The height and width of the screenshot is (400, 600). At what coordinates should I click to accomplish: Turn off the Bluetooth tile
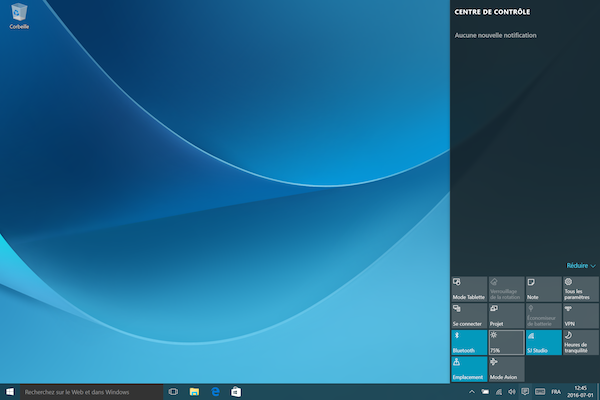[469, 343]
